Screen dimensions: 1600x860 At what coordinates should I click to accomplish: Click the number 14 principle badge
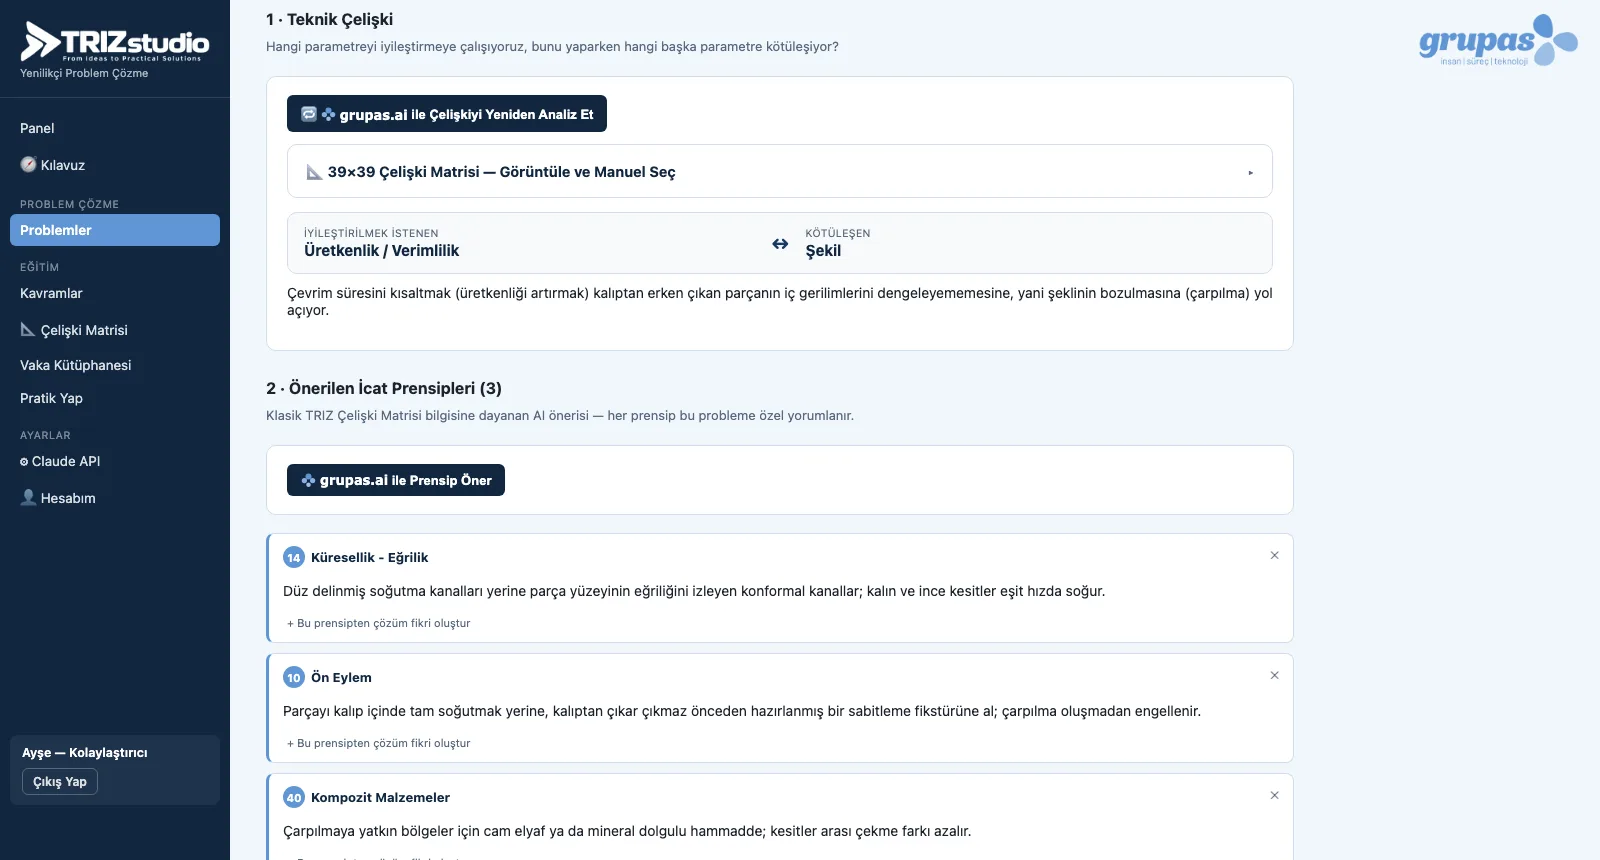pos(294,558)
